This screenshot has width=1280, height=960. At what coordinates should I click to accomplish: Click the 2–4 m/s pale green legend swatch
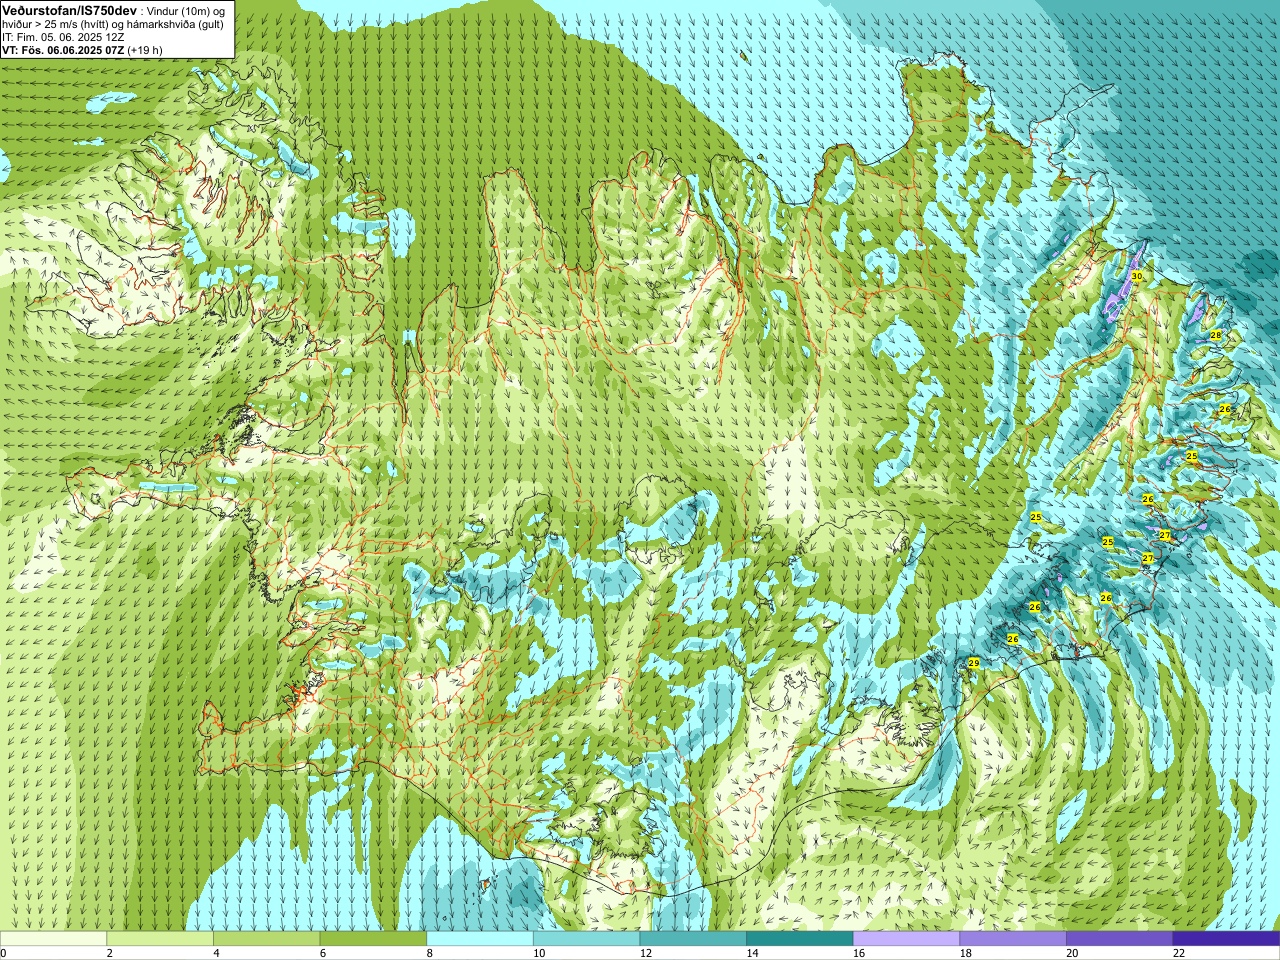tap(160, 939)
